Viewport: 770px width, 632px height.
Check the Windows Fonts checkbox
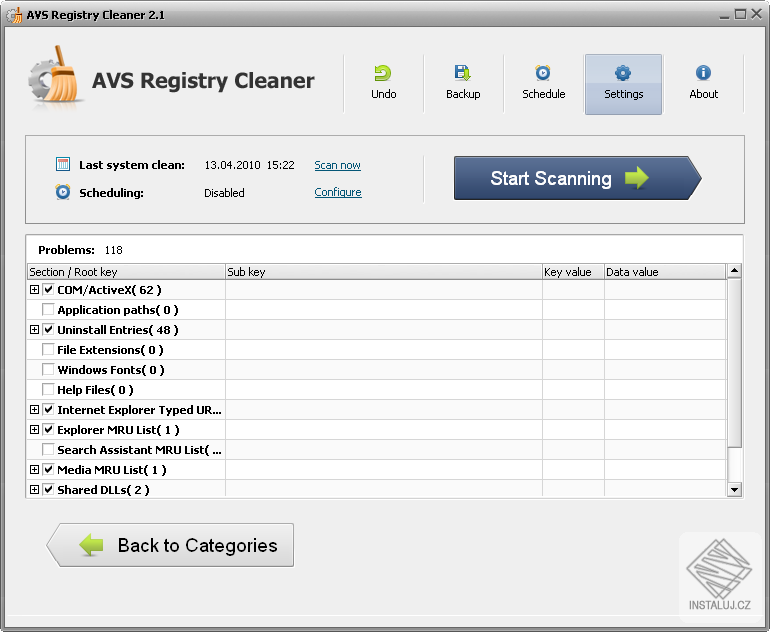click(48, 369)
